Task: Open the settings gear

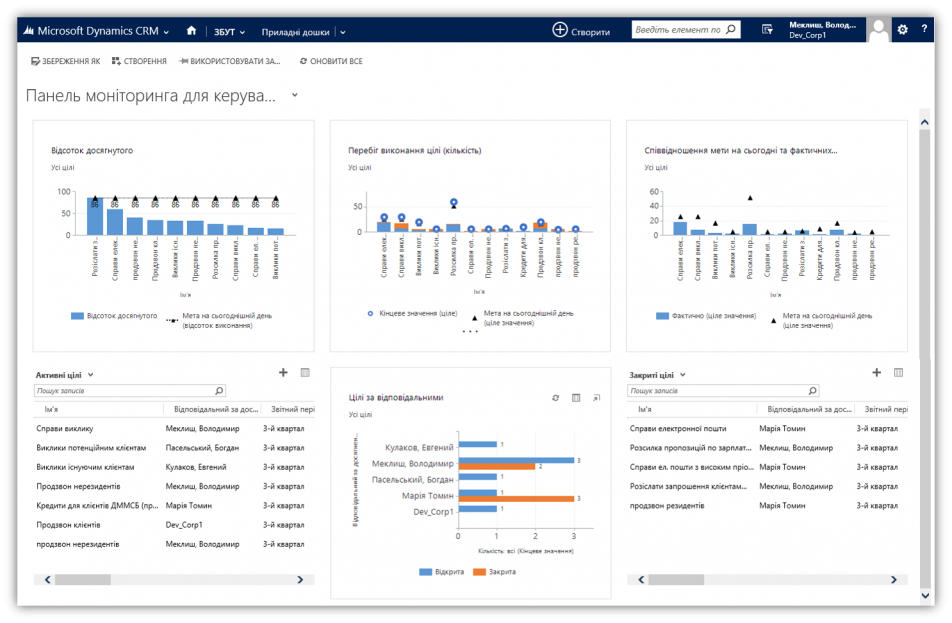Action: click(x=903, y=30)
